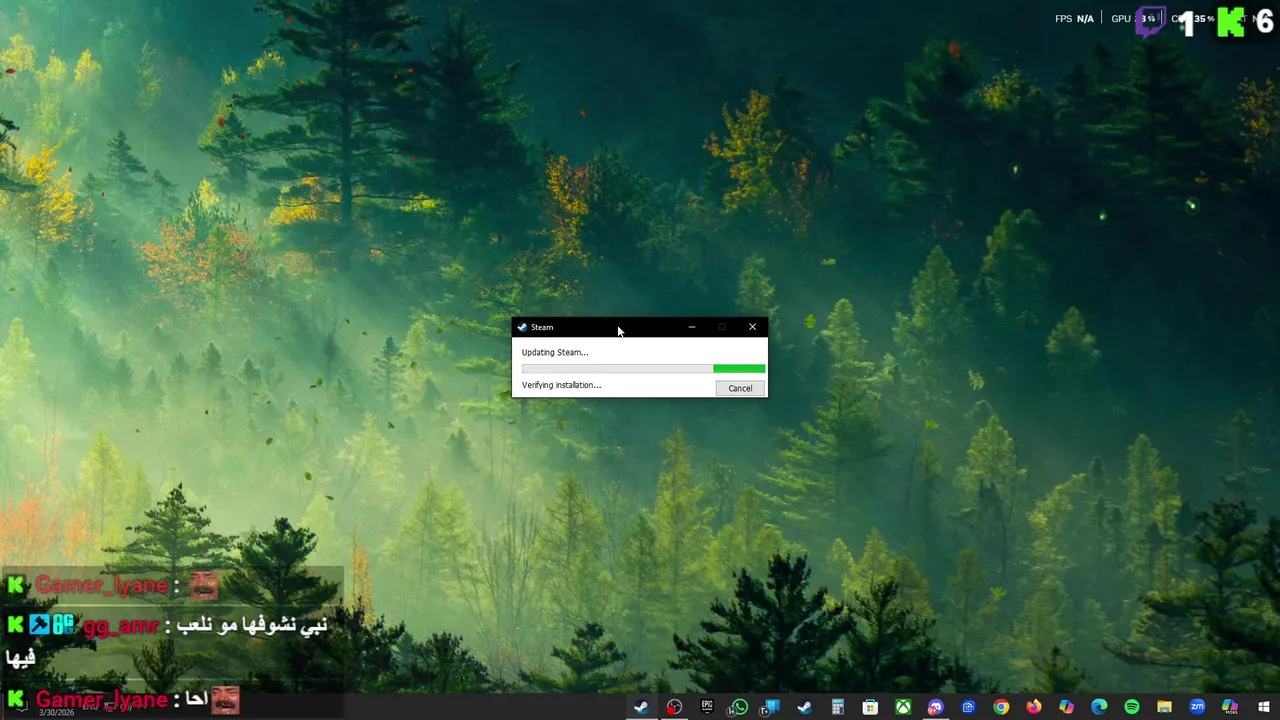Launch Microsoft Edge from the taskbar
This screenshot has width=1280, height=720.
tap(1099, 707)
